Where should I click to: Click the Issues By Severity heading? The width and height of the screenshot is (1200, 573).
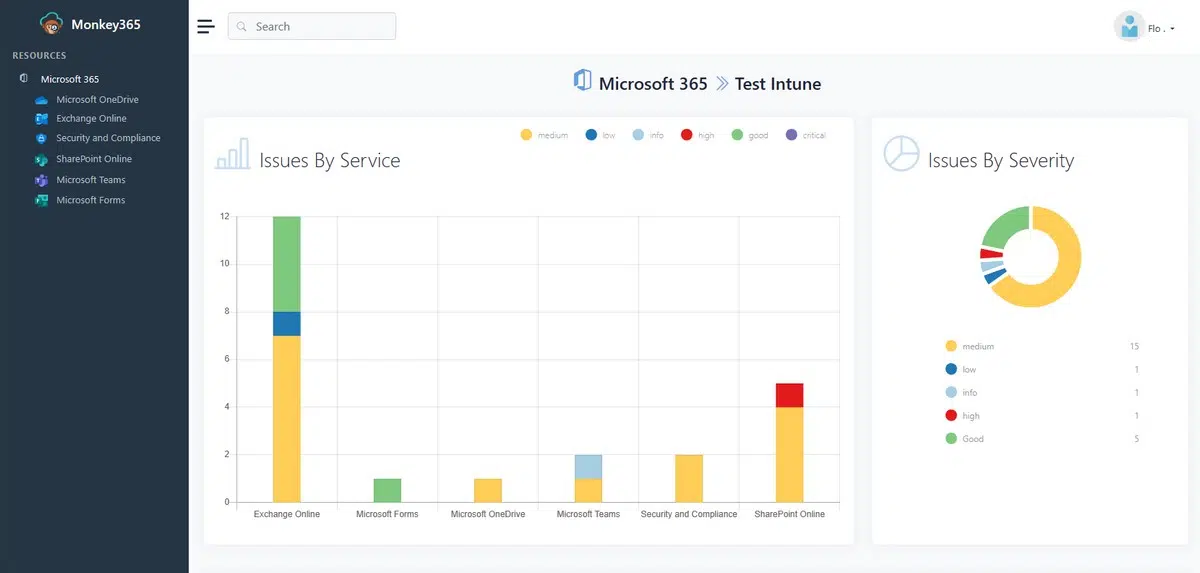point(1001,160)
